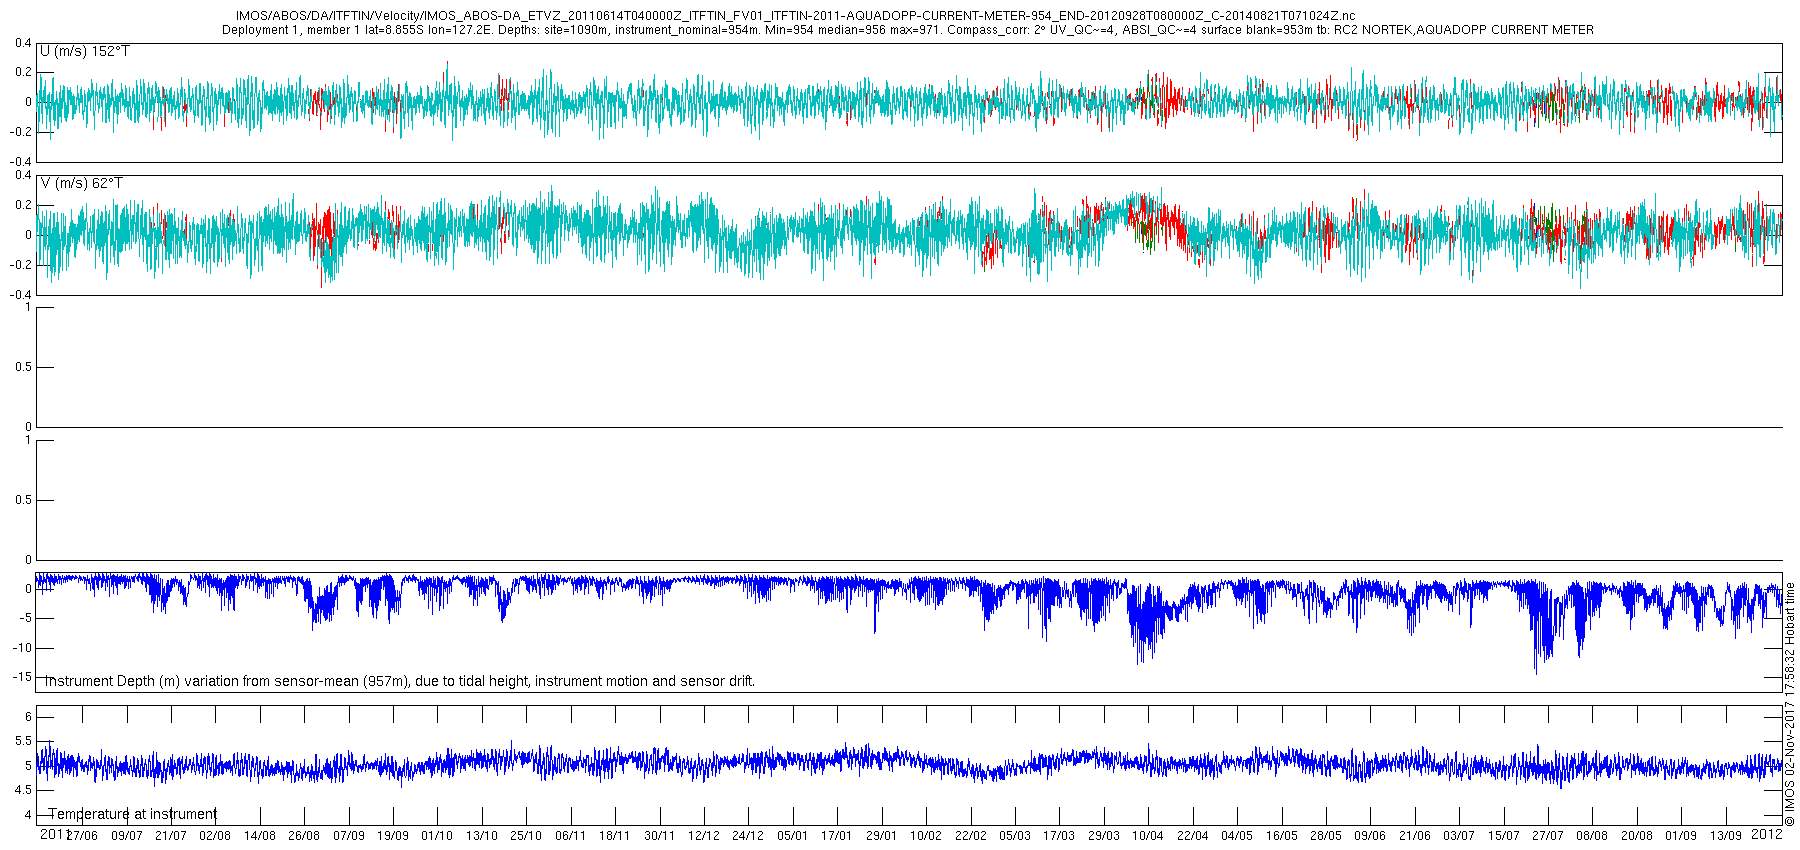
Task: Click the "15/07" date tick label
Action: pos(1504,836)
